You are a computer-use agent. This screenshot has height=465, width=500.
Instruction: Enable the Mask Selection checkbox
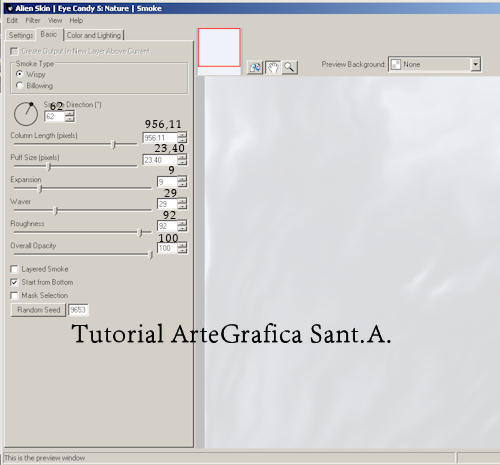14,296
